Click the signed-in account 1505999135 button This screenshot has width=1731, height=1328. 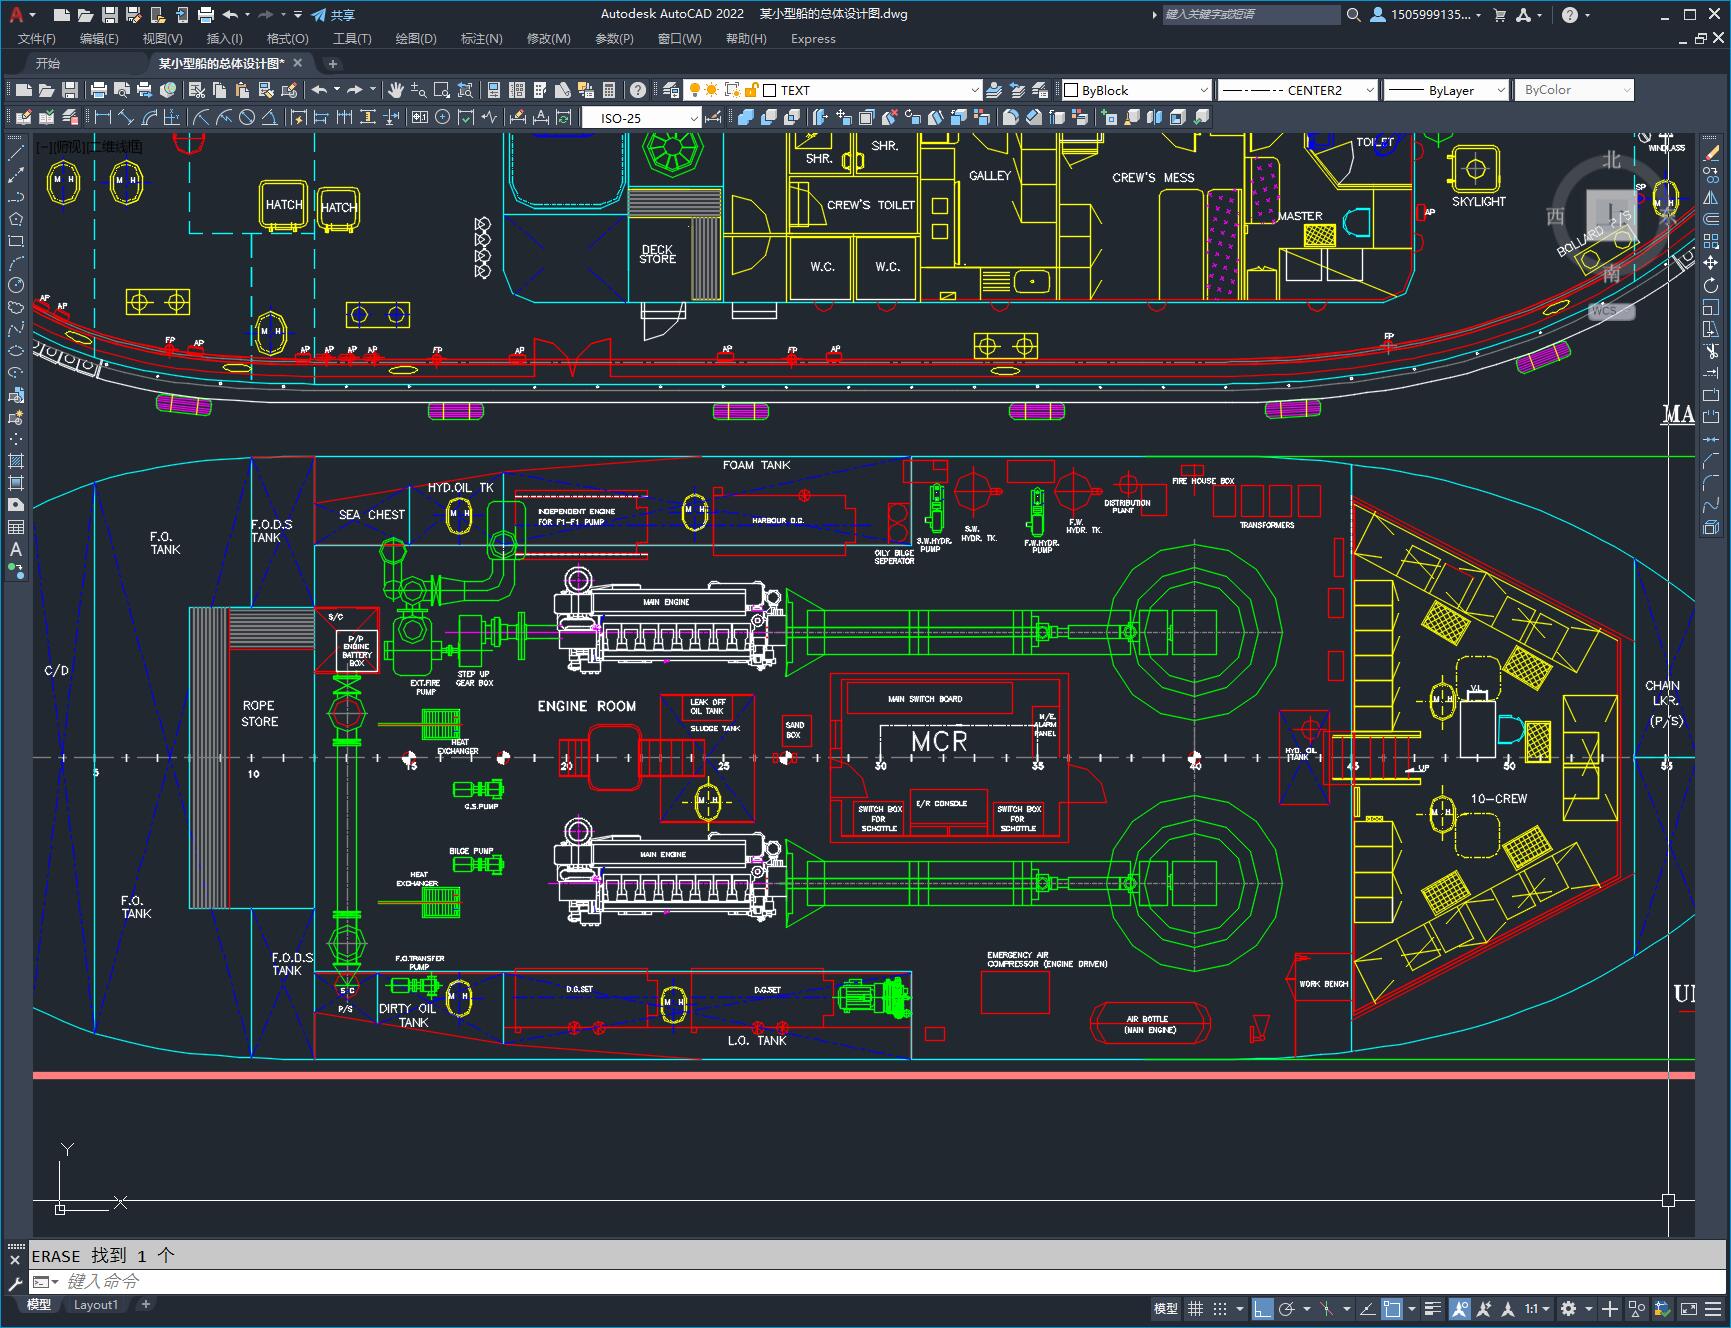click(1425, 14)
